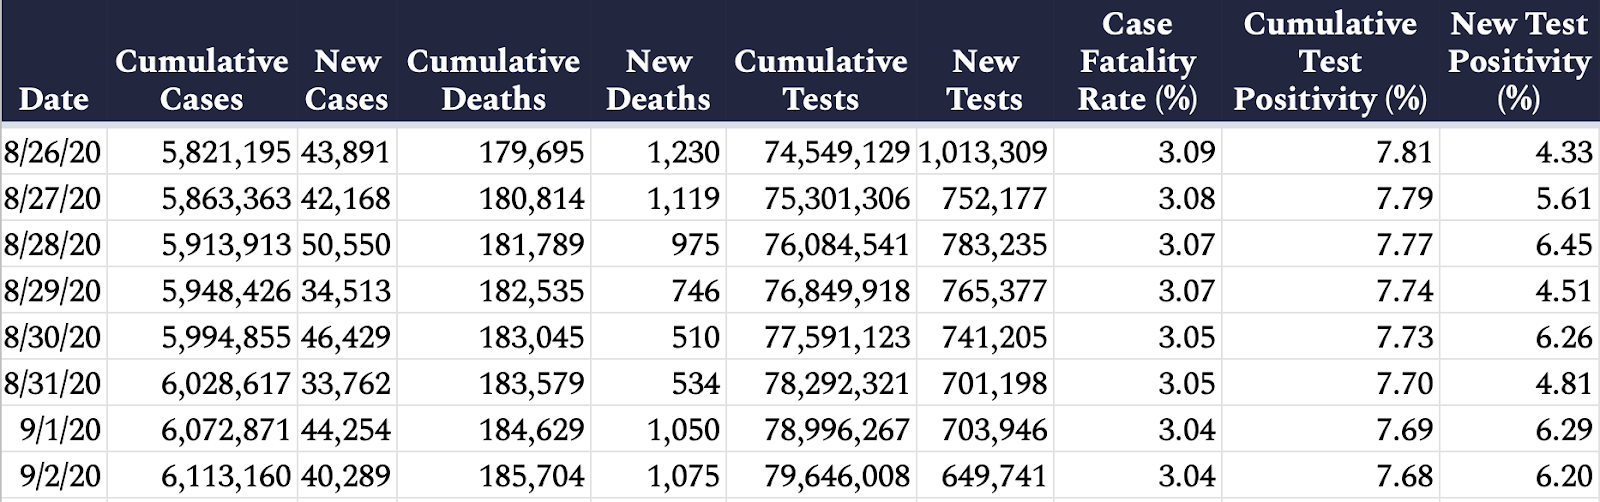Image resolution: width=1600 pixels, height=502 pixels.
Task: Click the Cumulative Test Positivity (%) header
Action: tap(1330, 61)
